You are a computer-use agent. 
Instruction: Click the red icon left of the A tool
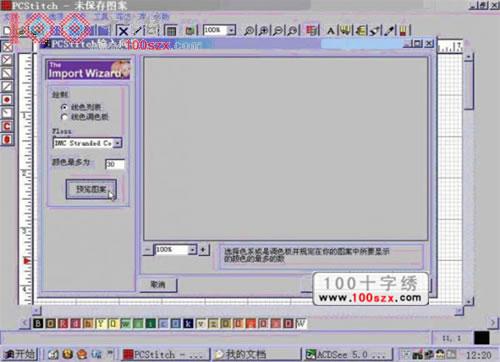311,31
